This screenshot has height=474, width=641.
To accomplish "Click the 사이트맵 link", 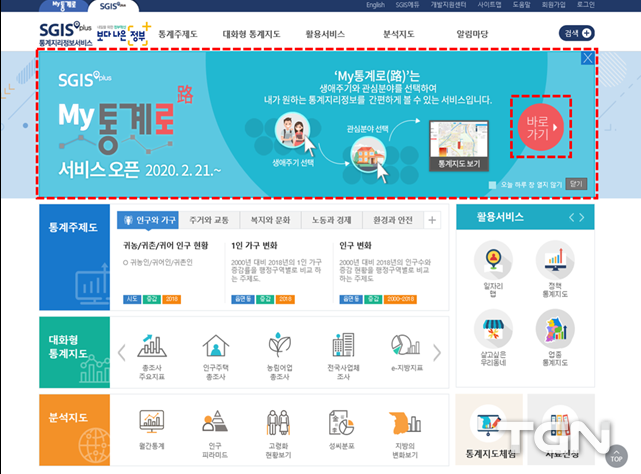I will coord(489,5).
